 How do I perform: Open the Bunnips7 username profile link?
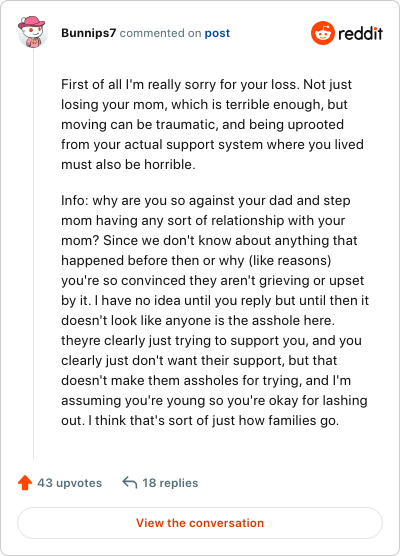point(88,33)
